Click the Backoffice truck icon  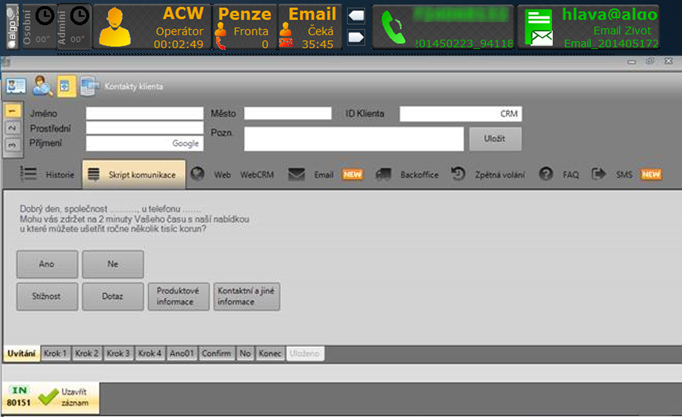coord(383,174)
